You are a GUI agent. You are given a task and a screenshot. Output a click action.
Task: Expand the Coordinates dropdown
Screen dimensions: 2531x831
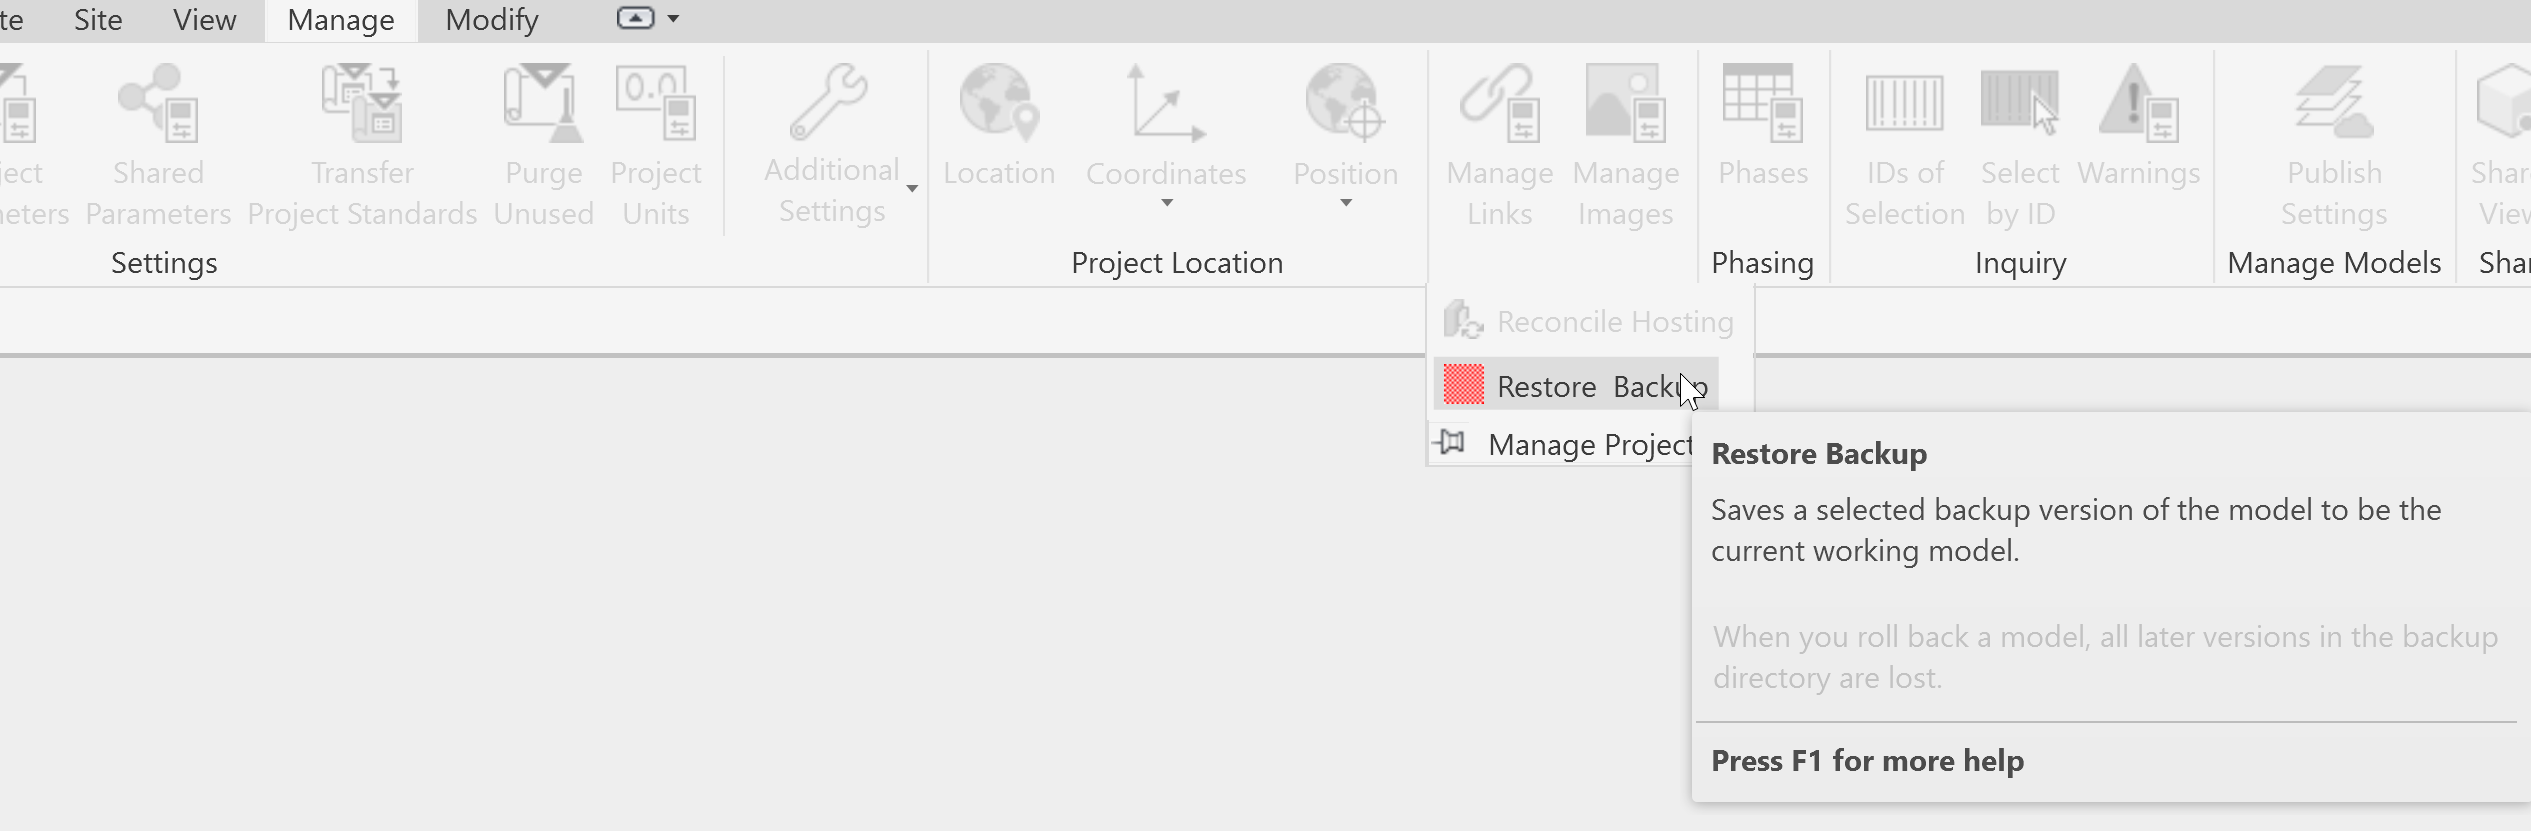click(1166, 202)
